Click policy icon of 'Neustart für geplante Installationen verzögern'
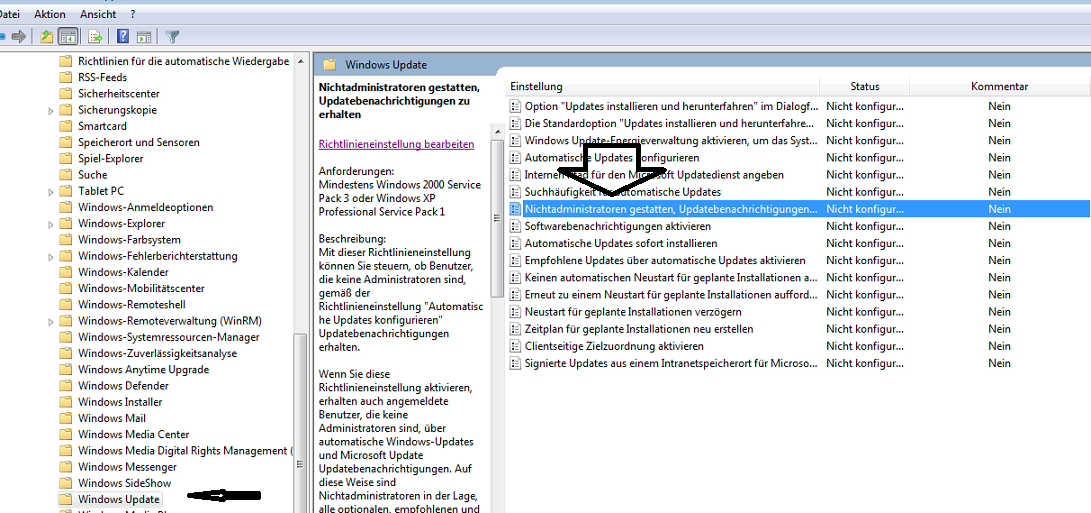 click(515, 311)
